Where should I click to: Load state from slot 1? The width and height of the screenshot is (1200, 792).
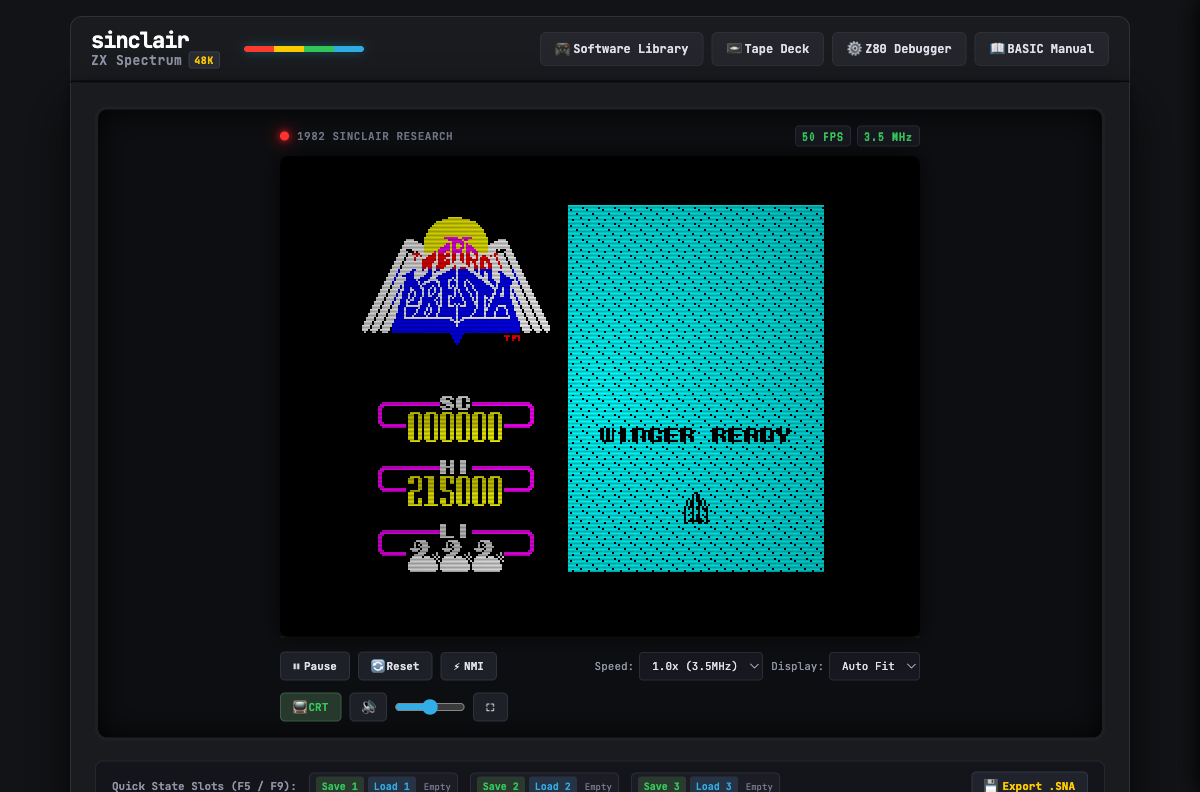click(392, 786)
